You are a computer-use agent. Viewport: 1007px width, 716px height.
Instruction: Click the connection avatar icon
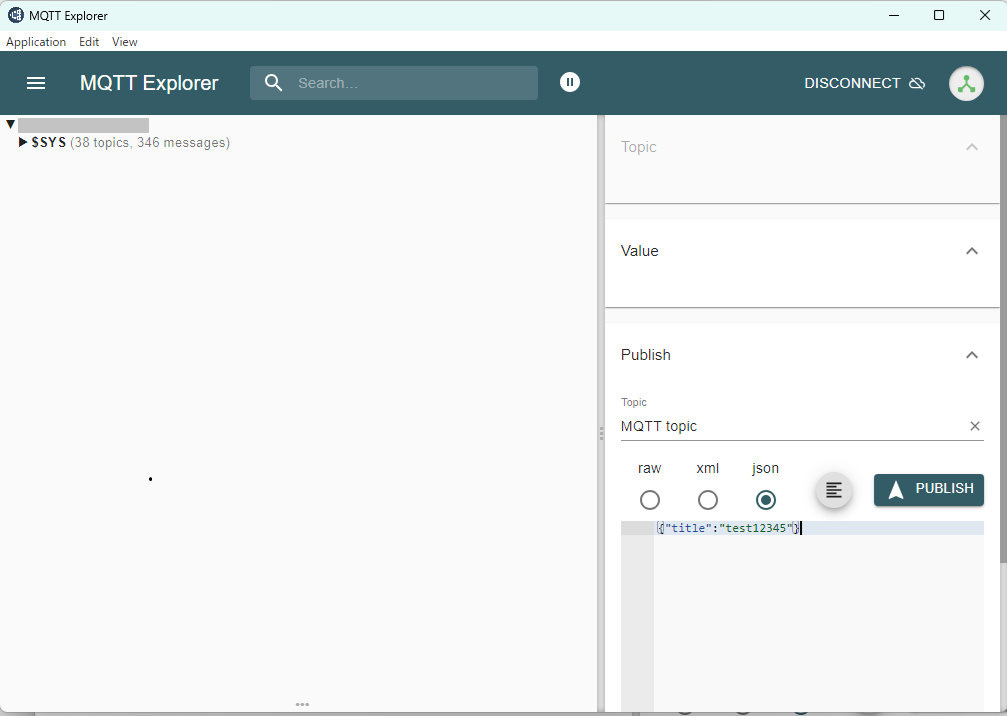pyautogui.click(x=965, y=83)
